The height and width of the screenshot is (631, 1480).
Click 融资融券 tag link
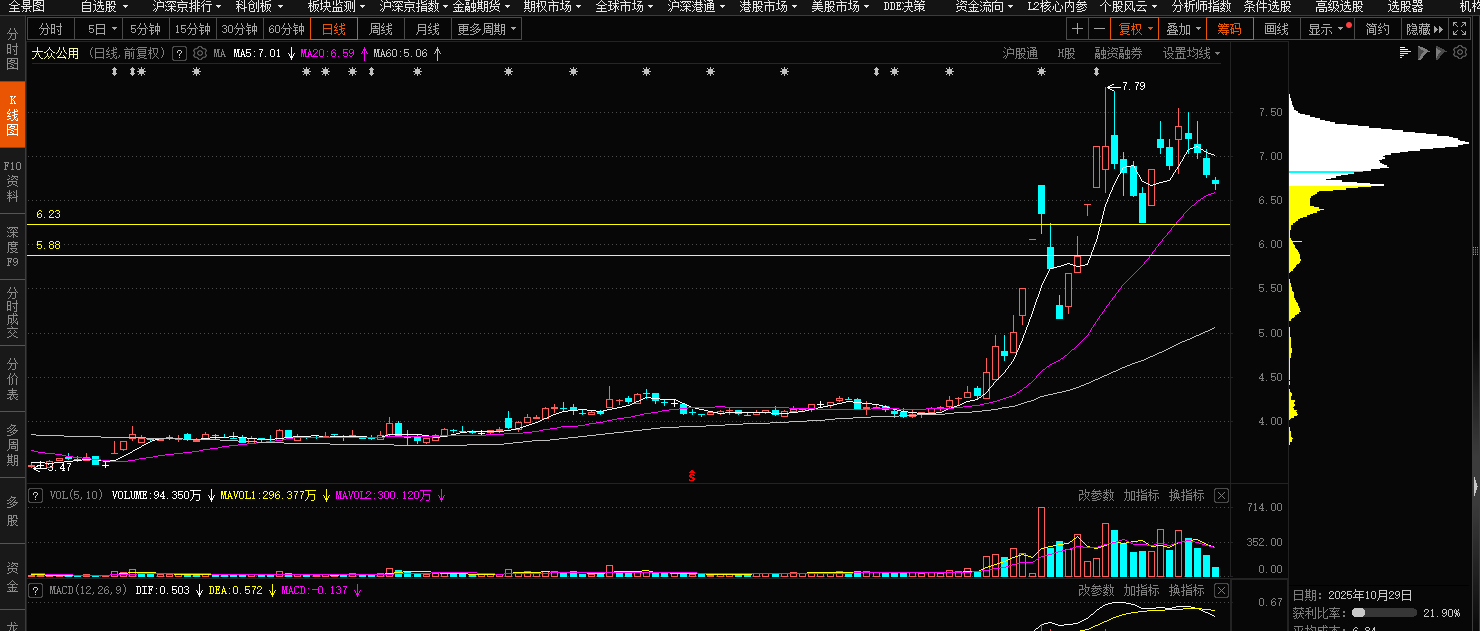1118,53
